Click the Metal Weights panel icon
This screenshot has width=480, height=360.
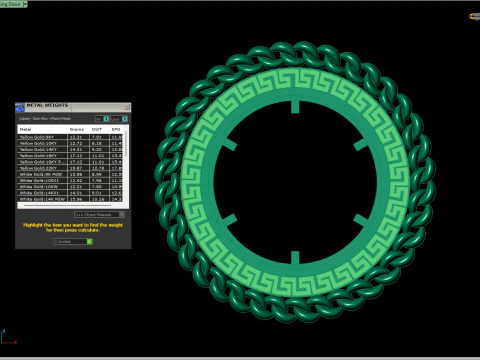(20, 107)
